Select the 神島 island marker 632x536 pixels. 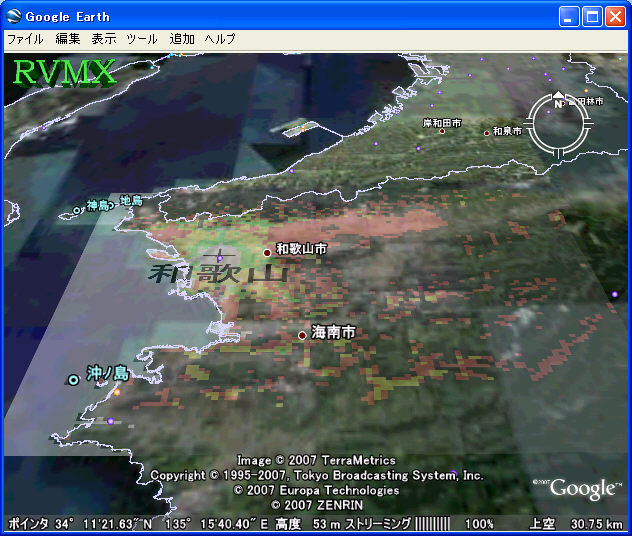76,210
